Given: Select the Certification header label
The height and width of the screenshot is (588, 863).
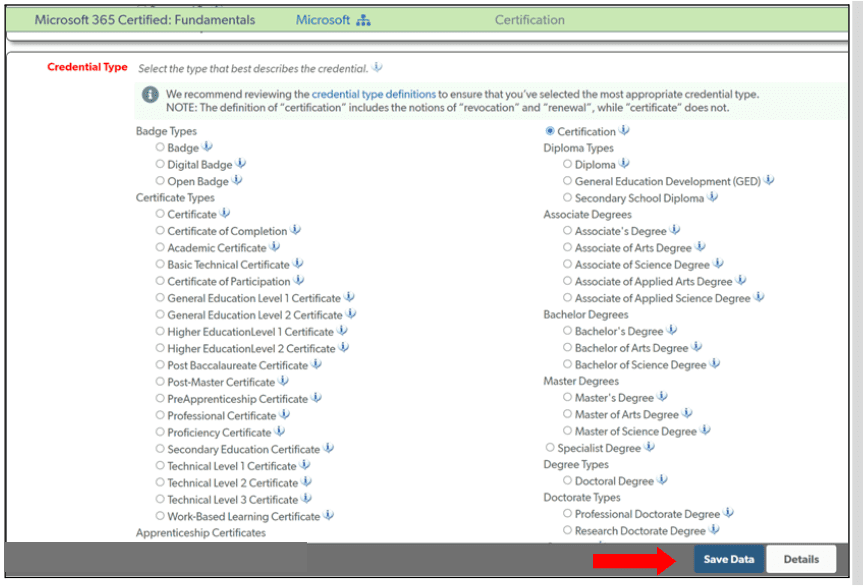Looking at the screenshot, I should click(x=529, y=19).
